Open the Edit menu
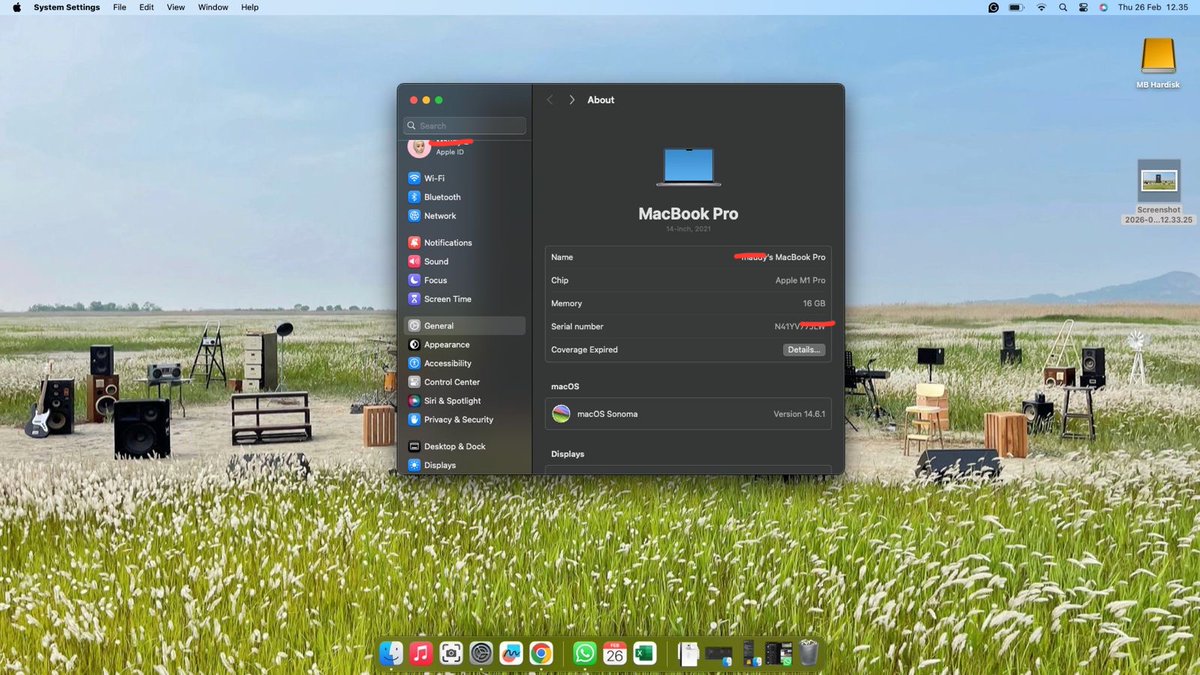1200x675 pixels. click(x=147, y=7)
